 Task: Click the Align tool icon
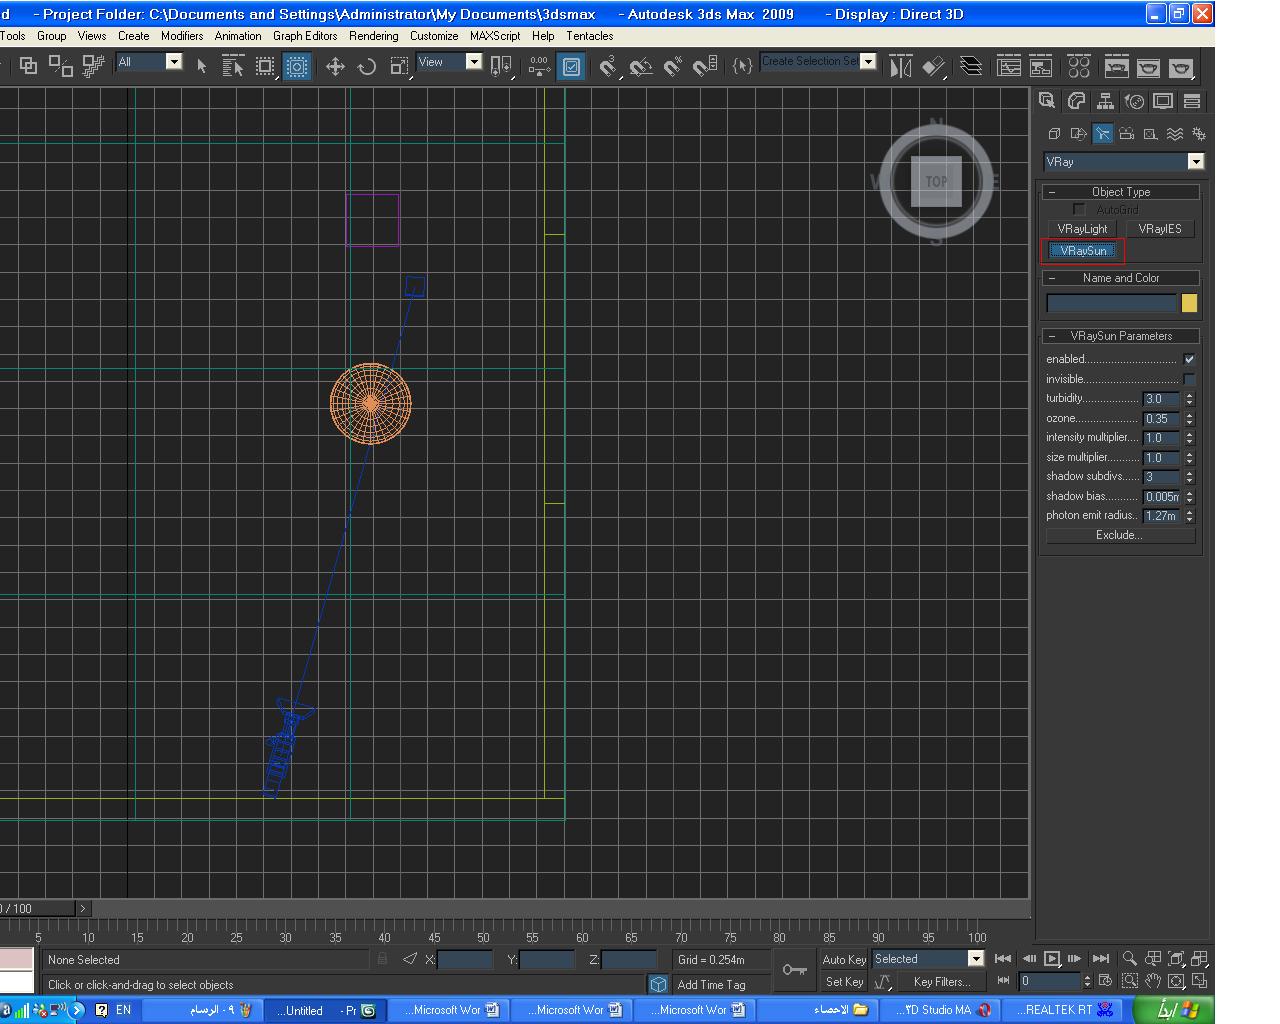pyautogui.click(x=934, y=67)
